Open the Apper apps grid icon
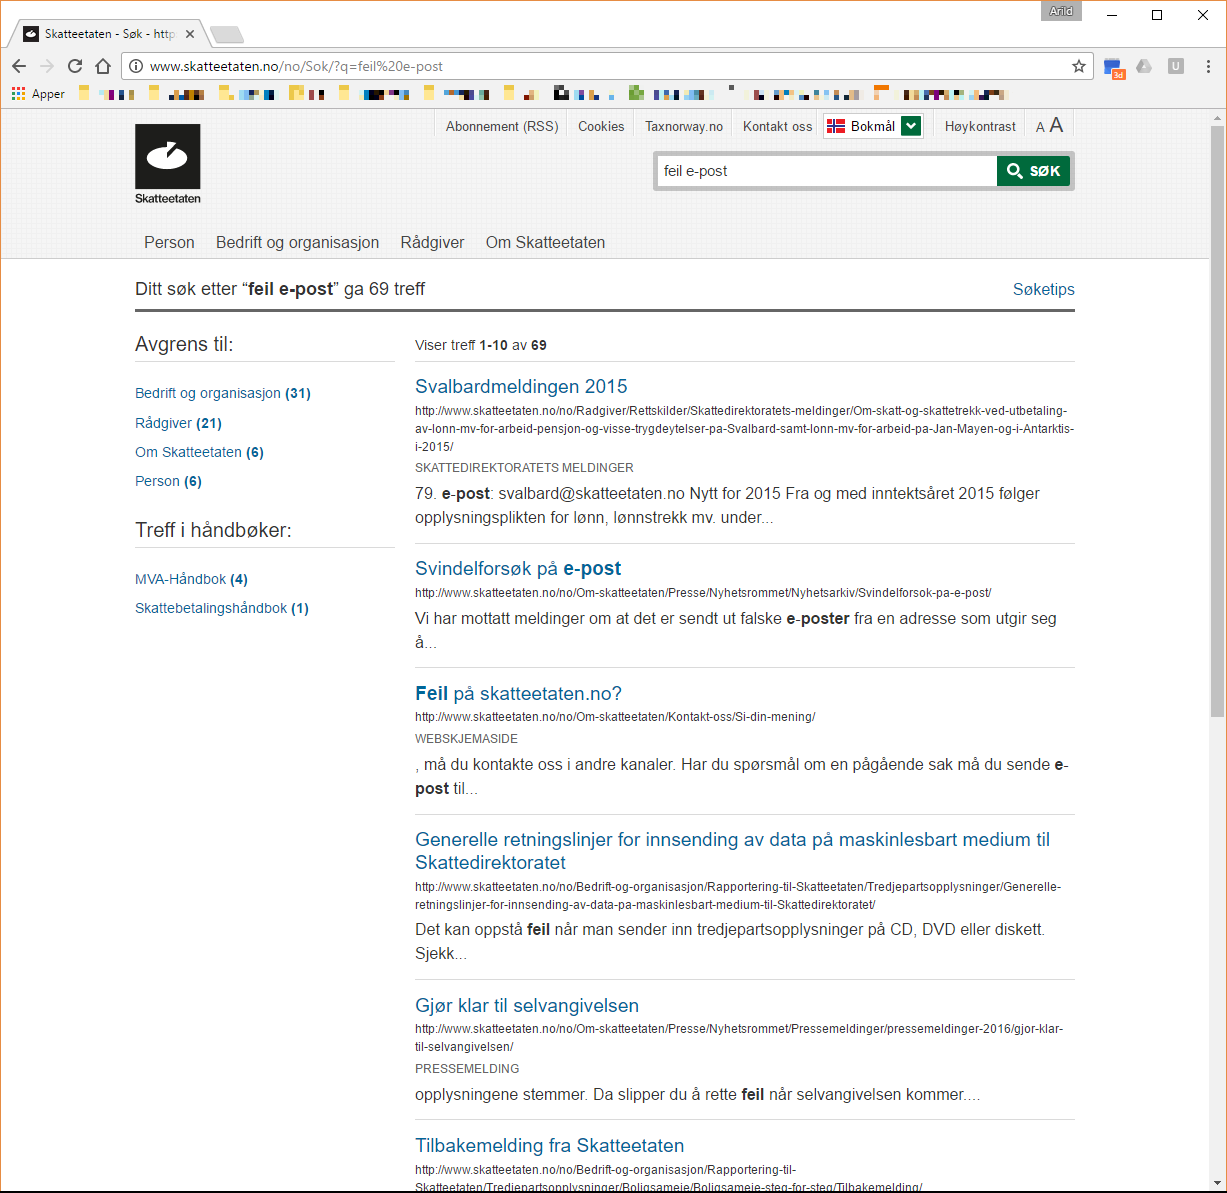 [x=18, y=94]
